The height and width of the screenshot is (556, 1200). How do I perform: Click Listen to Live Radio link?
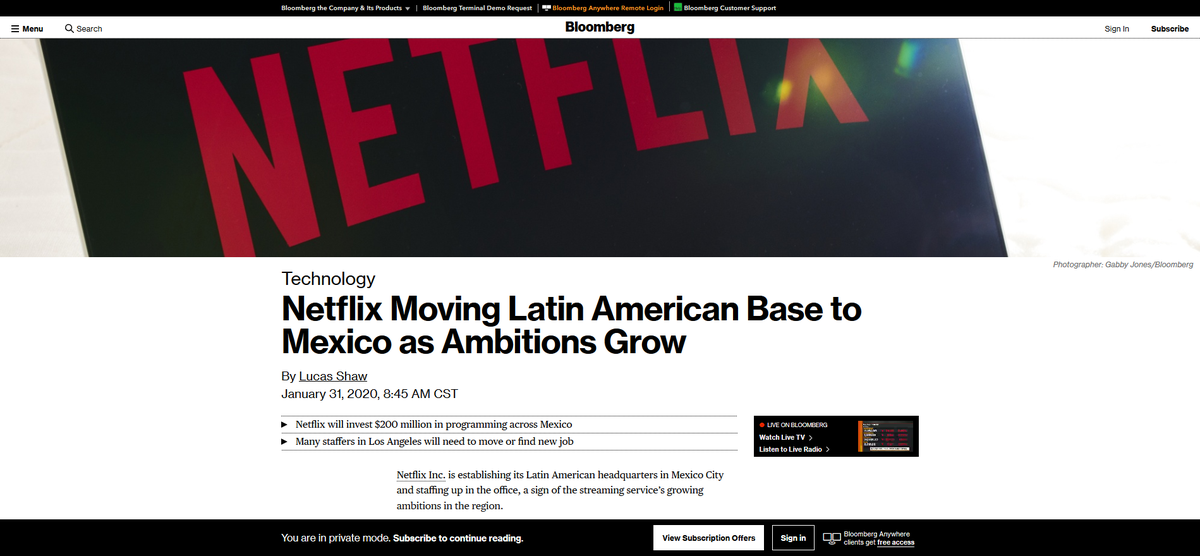tap(790, 449)
